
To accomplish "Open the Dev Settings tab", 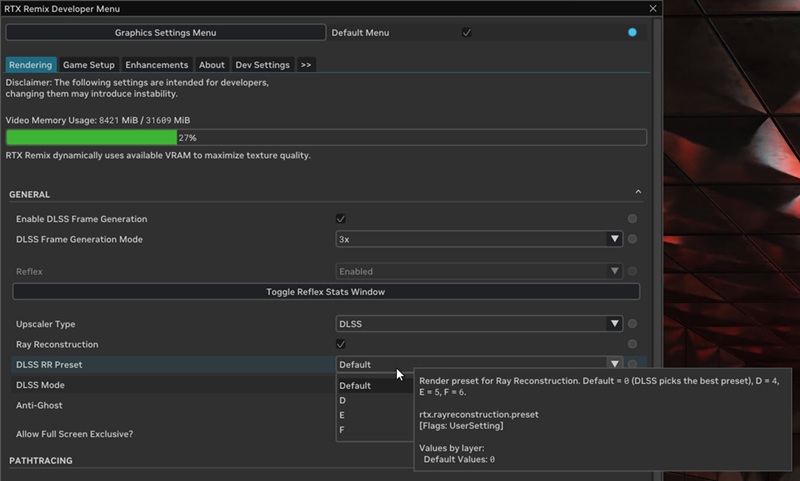I will pyautogui.click(x=262, y=65).
